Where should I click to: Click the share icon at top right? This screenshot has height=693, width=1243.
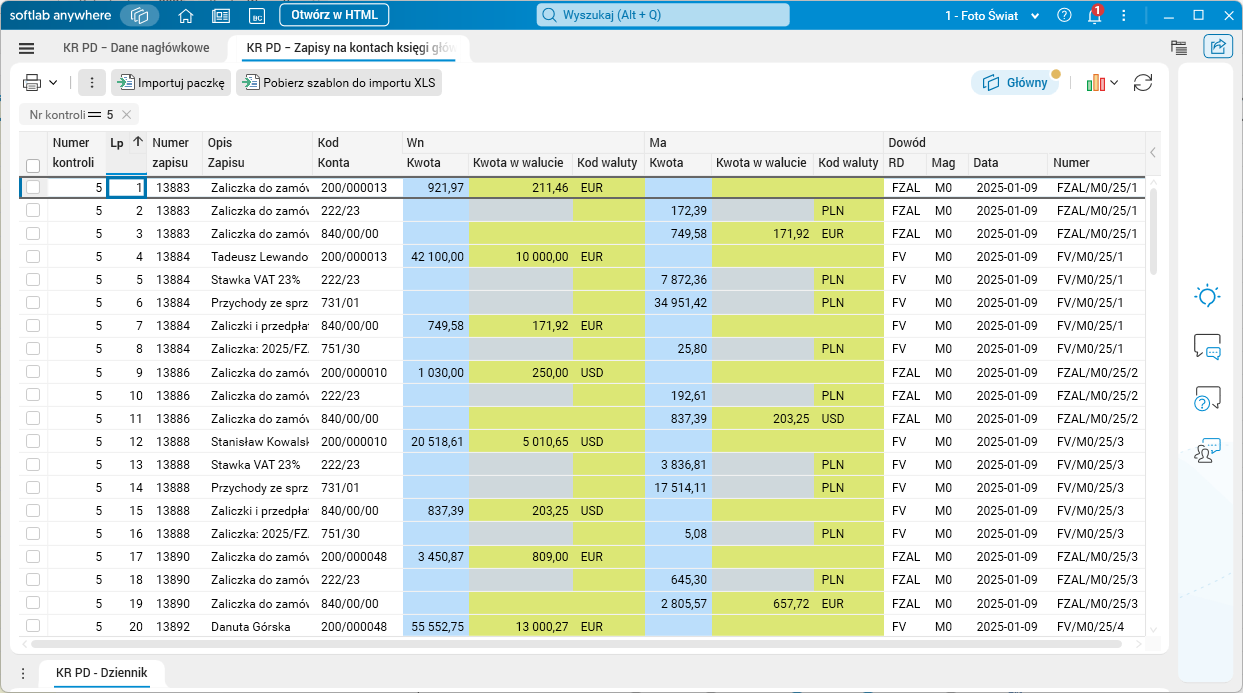[1217, 47]
